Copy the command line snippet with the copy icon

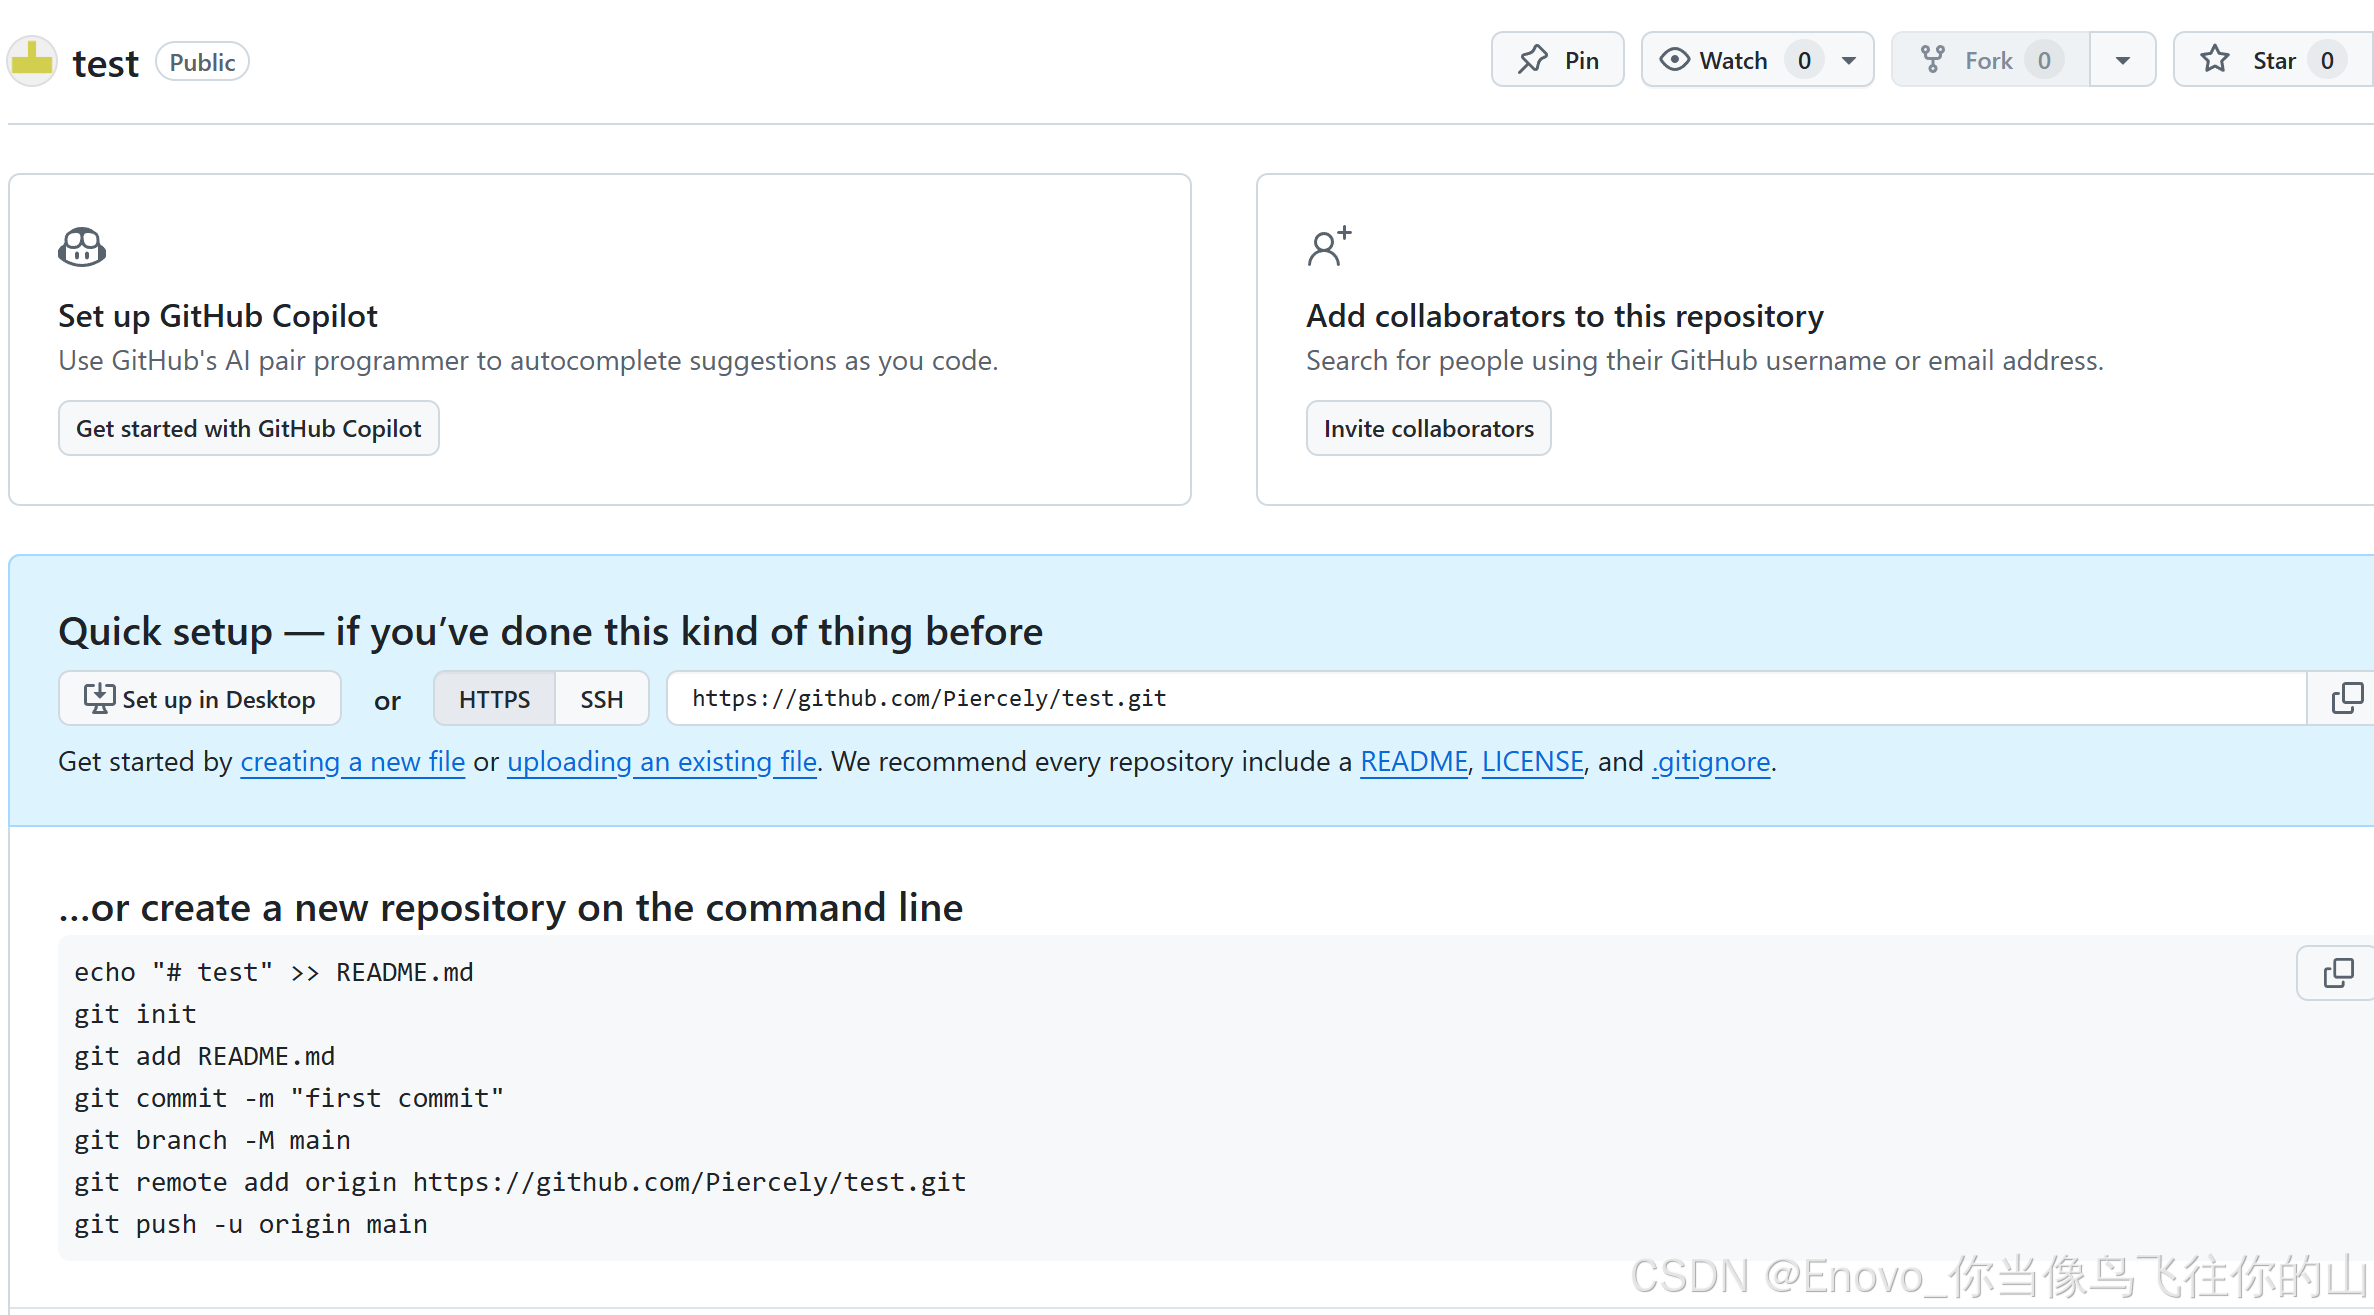coord(2338,972)
